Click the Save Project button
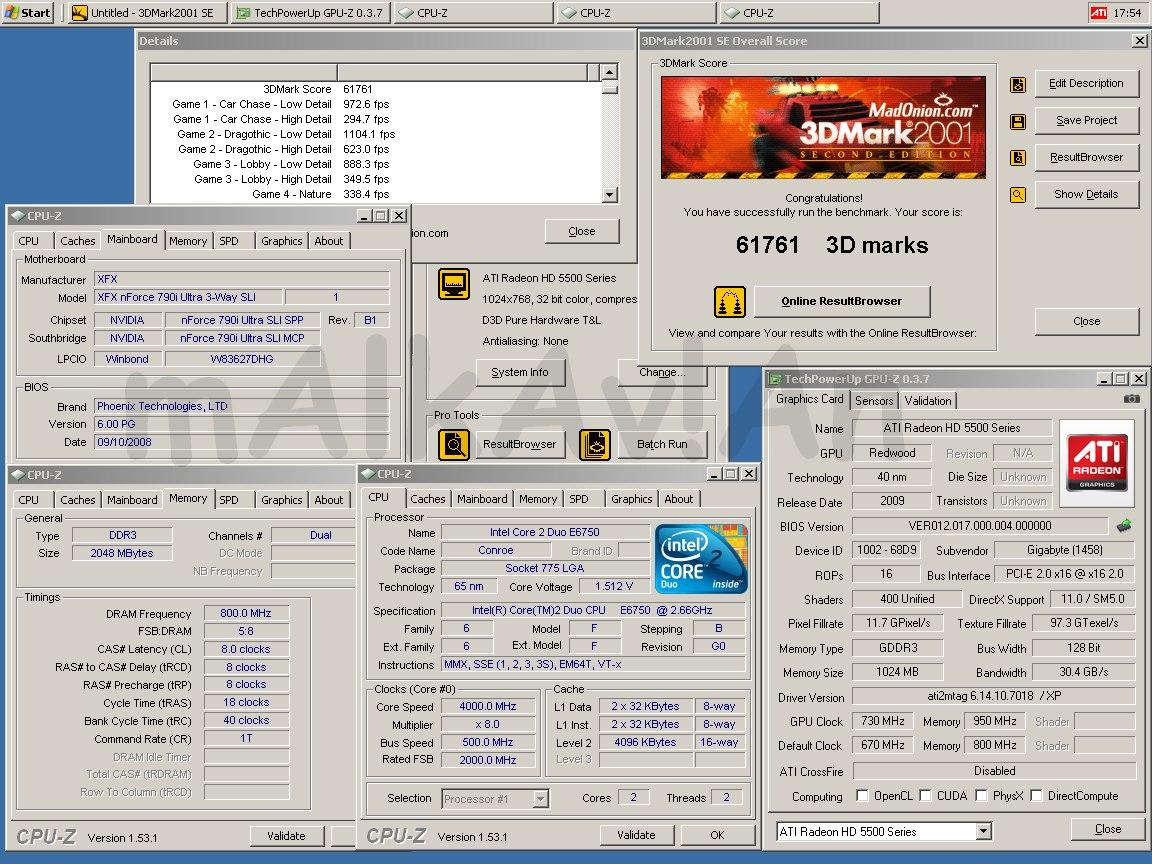1152x864 pixels. (x=1086, y=120)
